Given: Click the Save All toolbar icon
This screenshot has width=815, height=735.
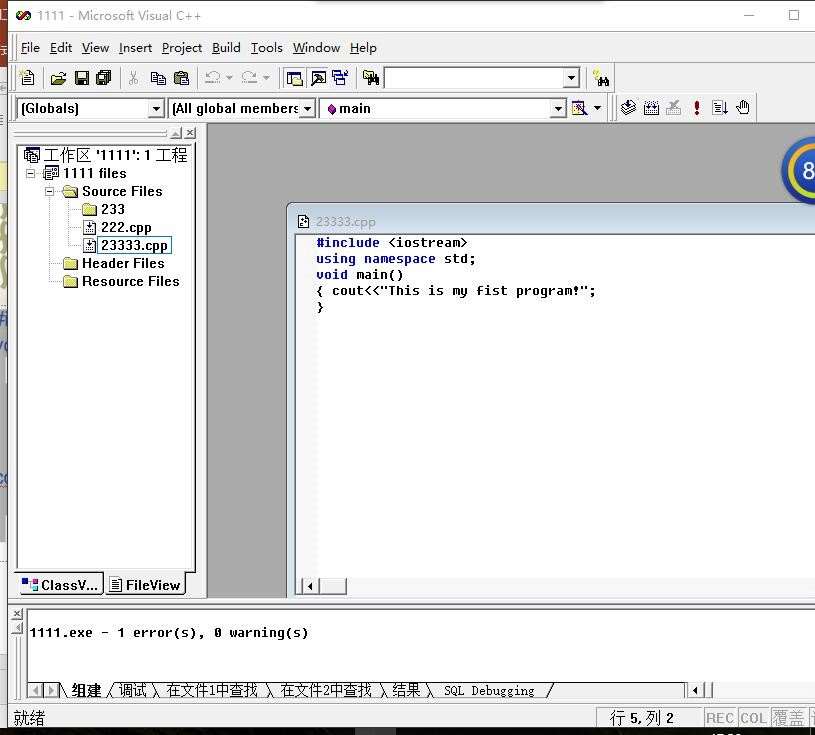Looking at the screenshot, I should (x=104, y=78).
